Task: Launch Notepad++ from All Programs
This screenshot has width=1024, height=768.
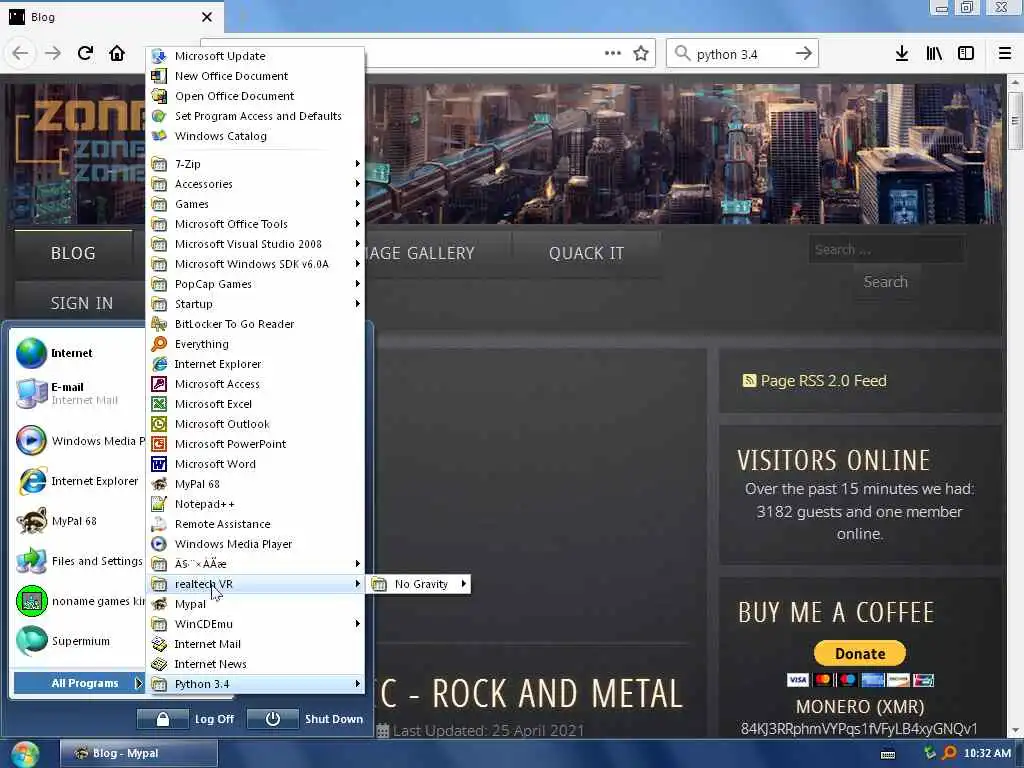Action: (256, 504)
